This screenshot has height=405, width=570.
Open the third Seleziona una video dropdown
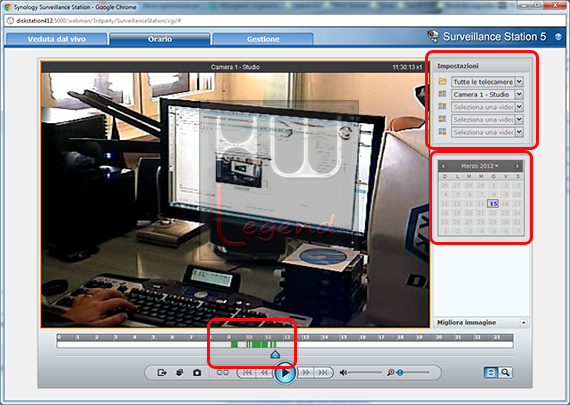(487, 132)
